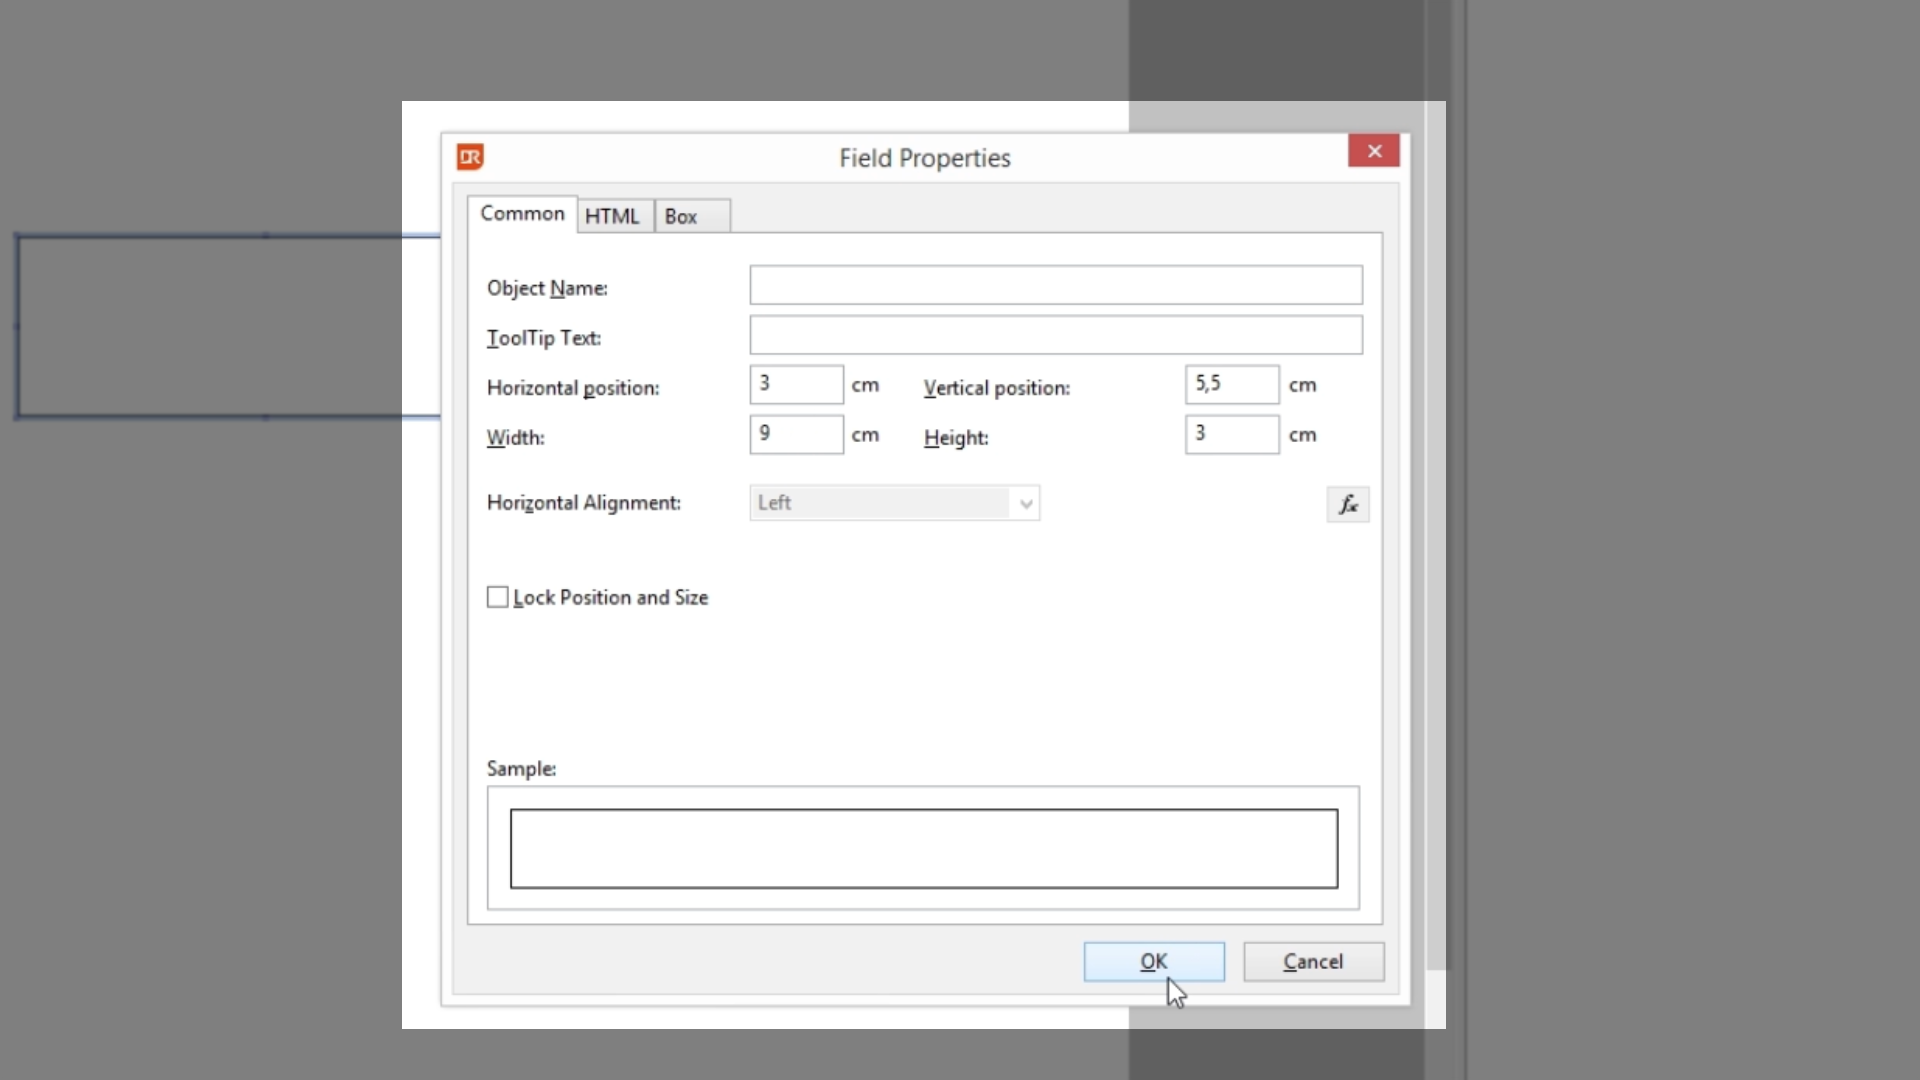Viewport: 1920px width, 1080px height.
Task: Select the Common tab
Action: (522, 214)
